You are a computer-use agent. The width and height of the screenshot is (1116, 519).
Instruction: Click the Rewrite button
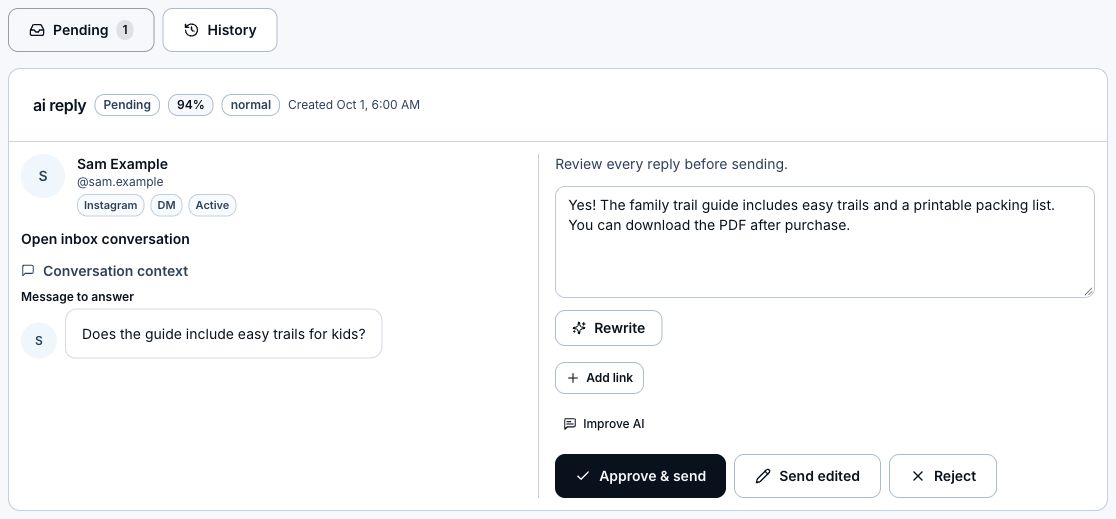click(609, 328)
